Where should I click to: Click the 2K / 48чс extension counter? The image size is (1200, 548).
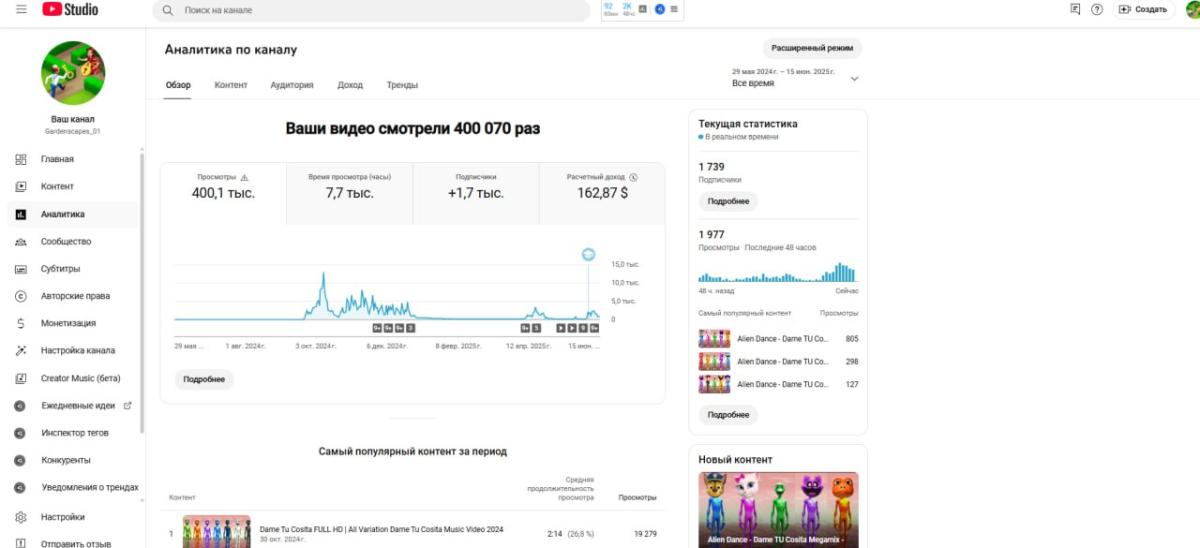tap(628, 9)
